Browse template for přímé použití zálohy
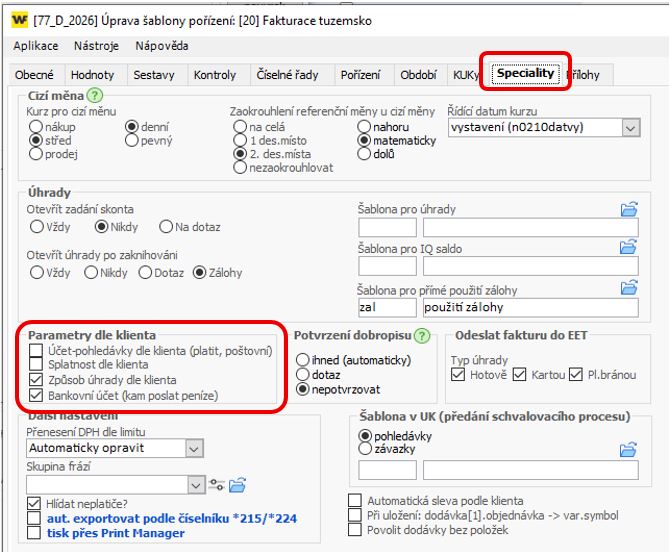Image resolution: width=670 pixels, height=552 pixels. (x=628, y=288)
